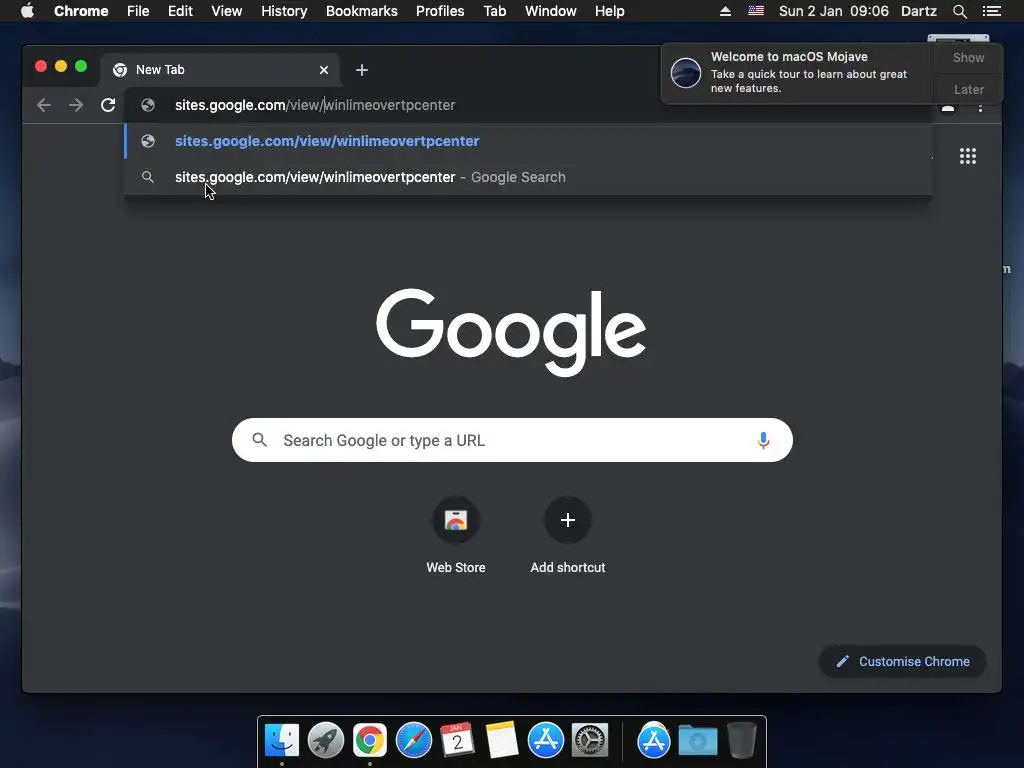Open Launchpad from the Dock
Viewport: 1024px width, 768px height.
click(x=326, y=741)
